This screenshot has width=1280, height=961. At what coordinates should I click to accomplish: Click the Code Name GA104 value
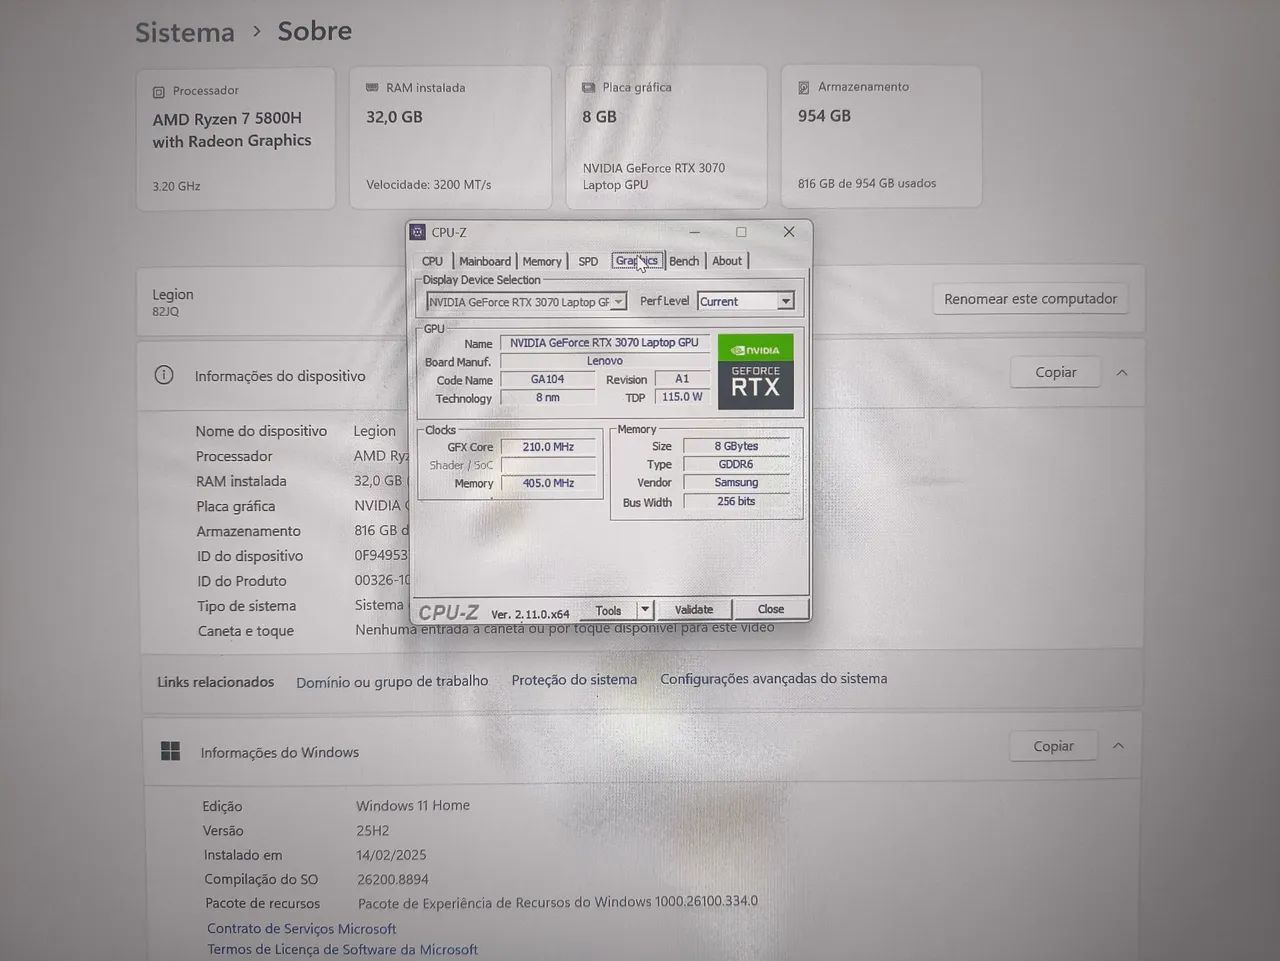pos(547,379)
